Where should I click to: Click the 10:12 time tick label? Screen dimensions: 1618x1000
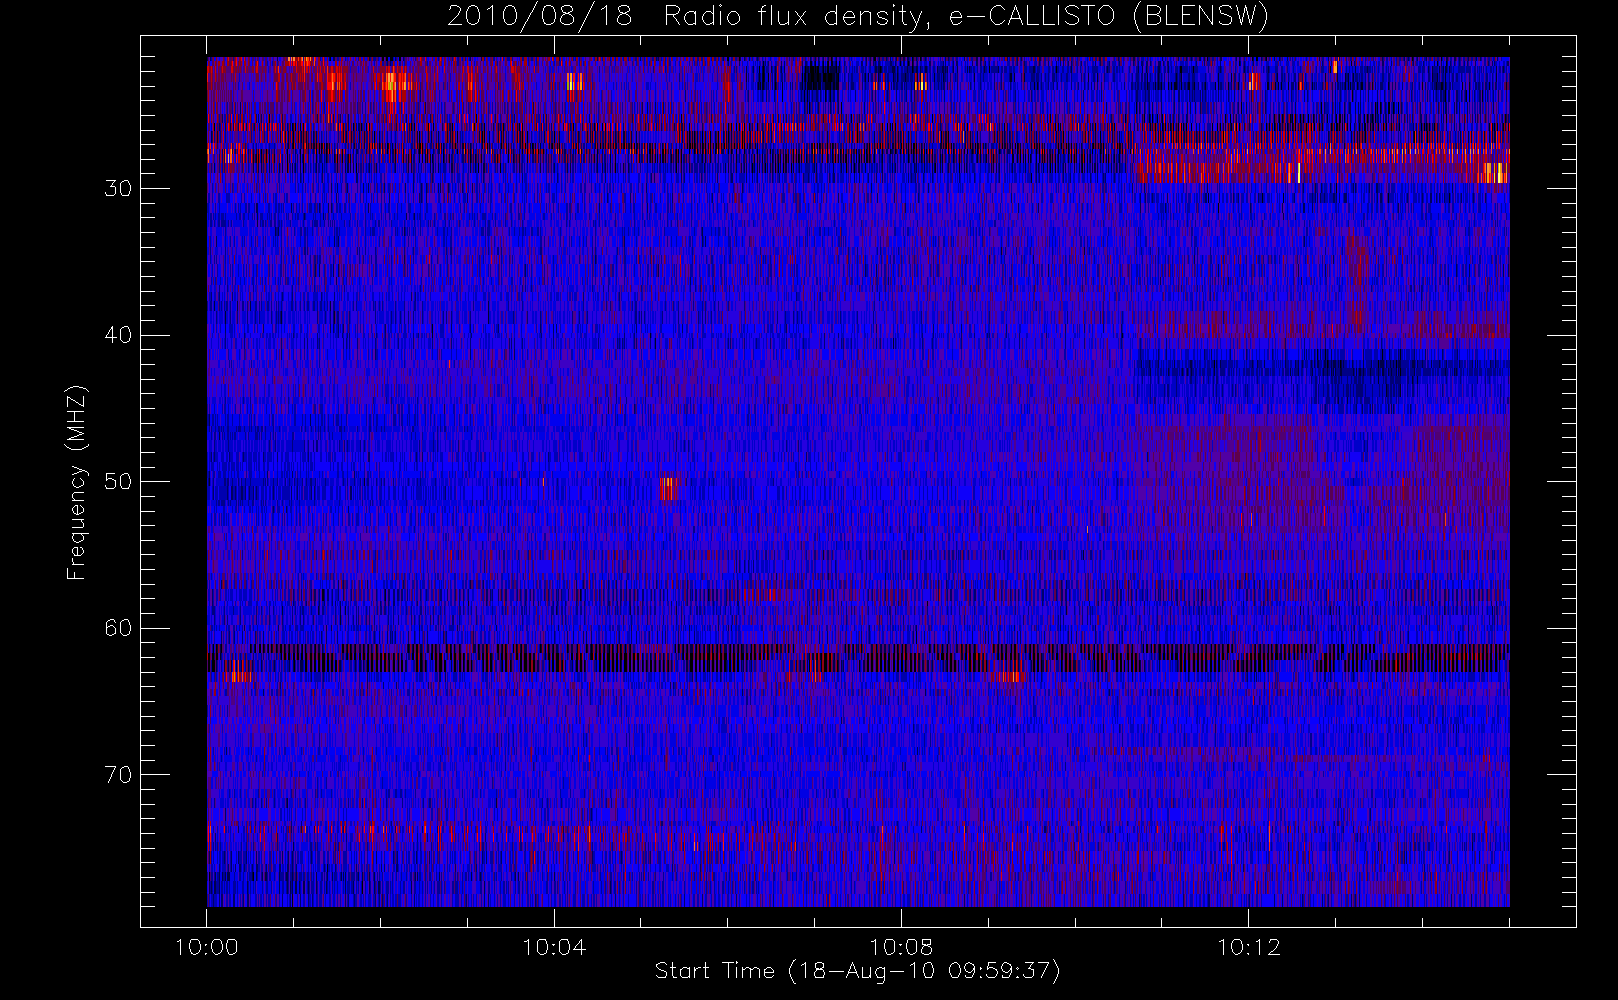tap(1248, 947)
